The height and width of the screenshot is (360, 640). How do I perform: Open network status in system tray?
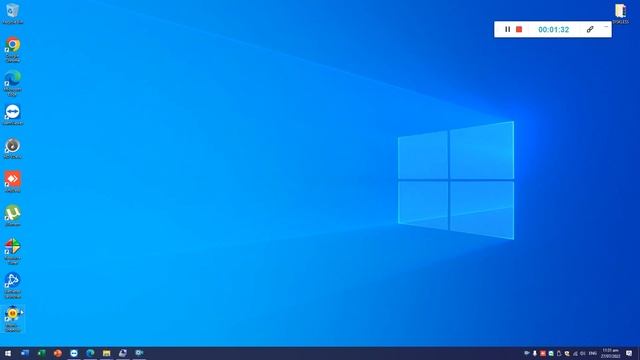click(575, 353)
